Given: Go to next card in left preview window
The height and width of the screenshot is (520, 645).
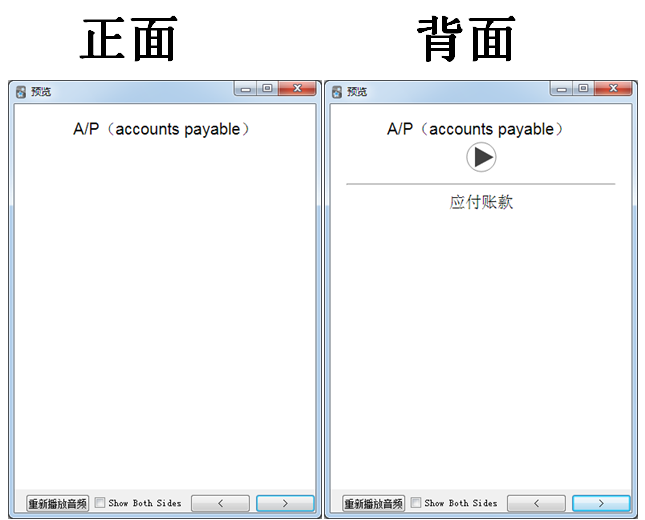Looking at the screenshot, I should click(285, 503).
